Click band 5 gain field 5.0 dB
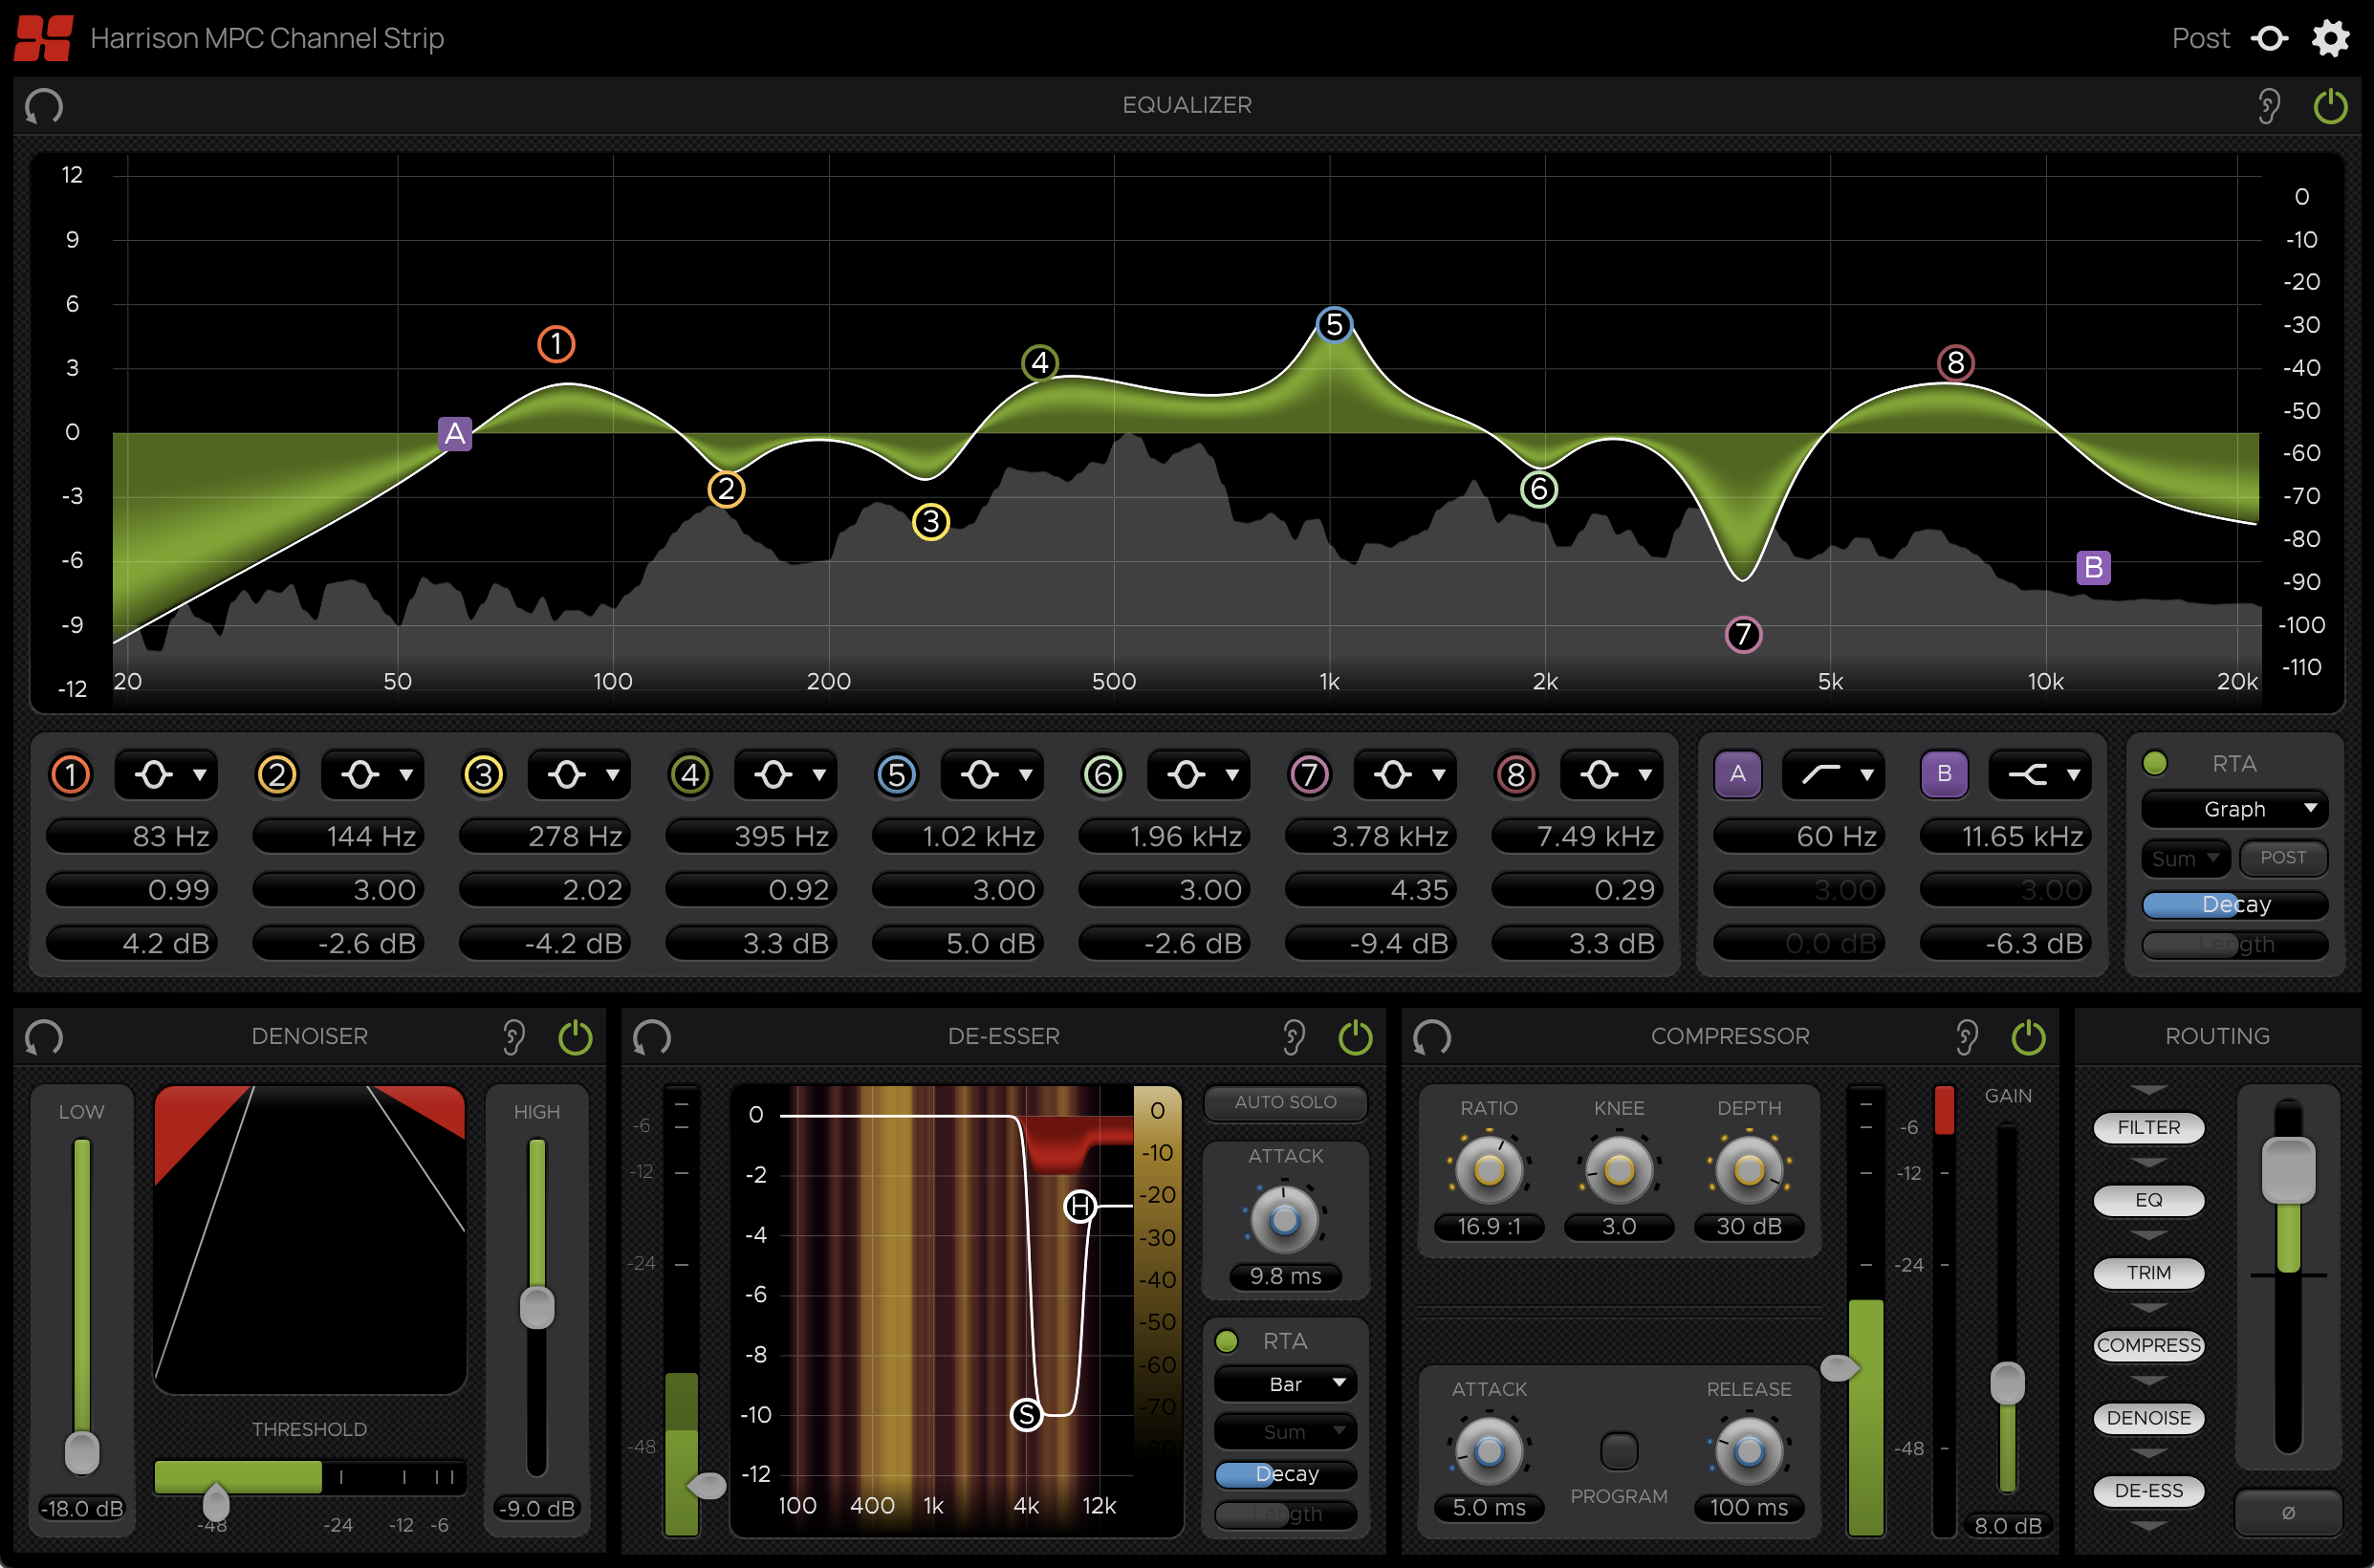This screenshot has width=2374, height=1568. [958, 942]
